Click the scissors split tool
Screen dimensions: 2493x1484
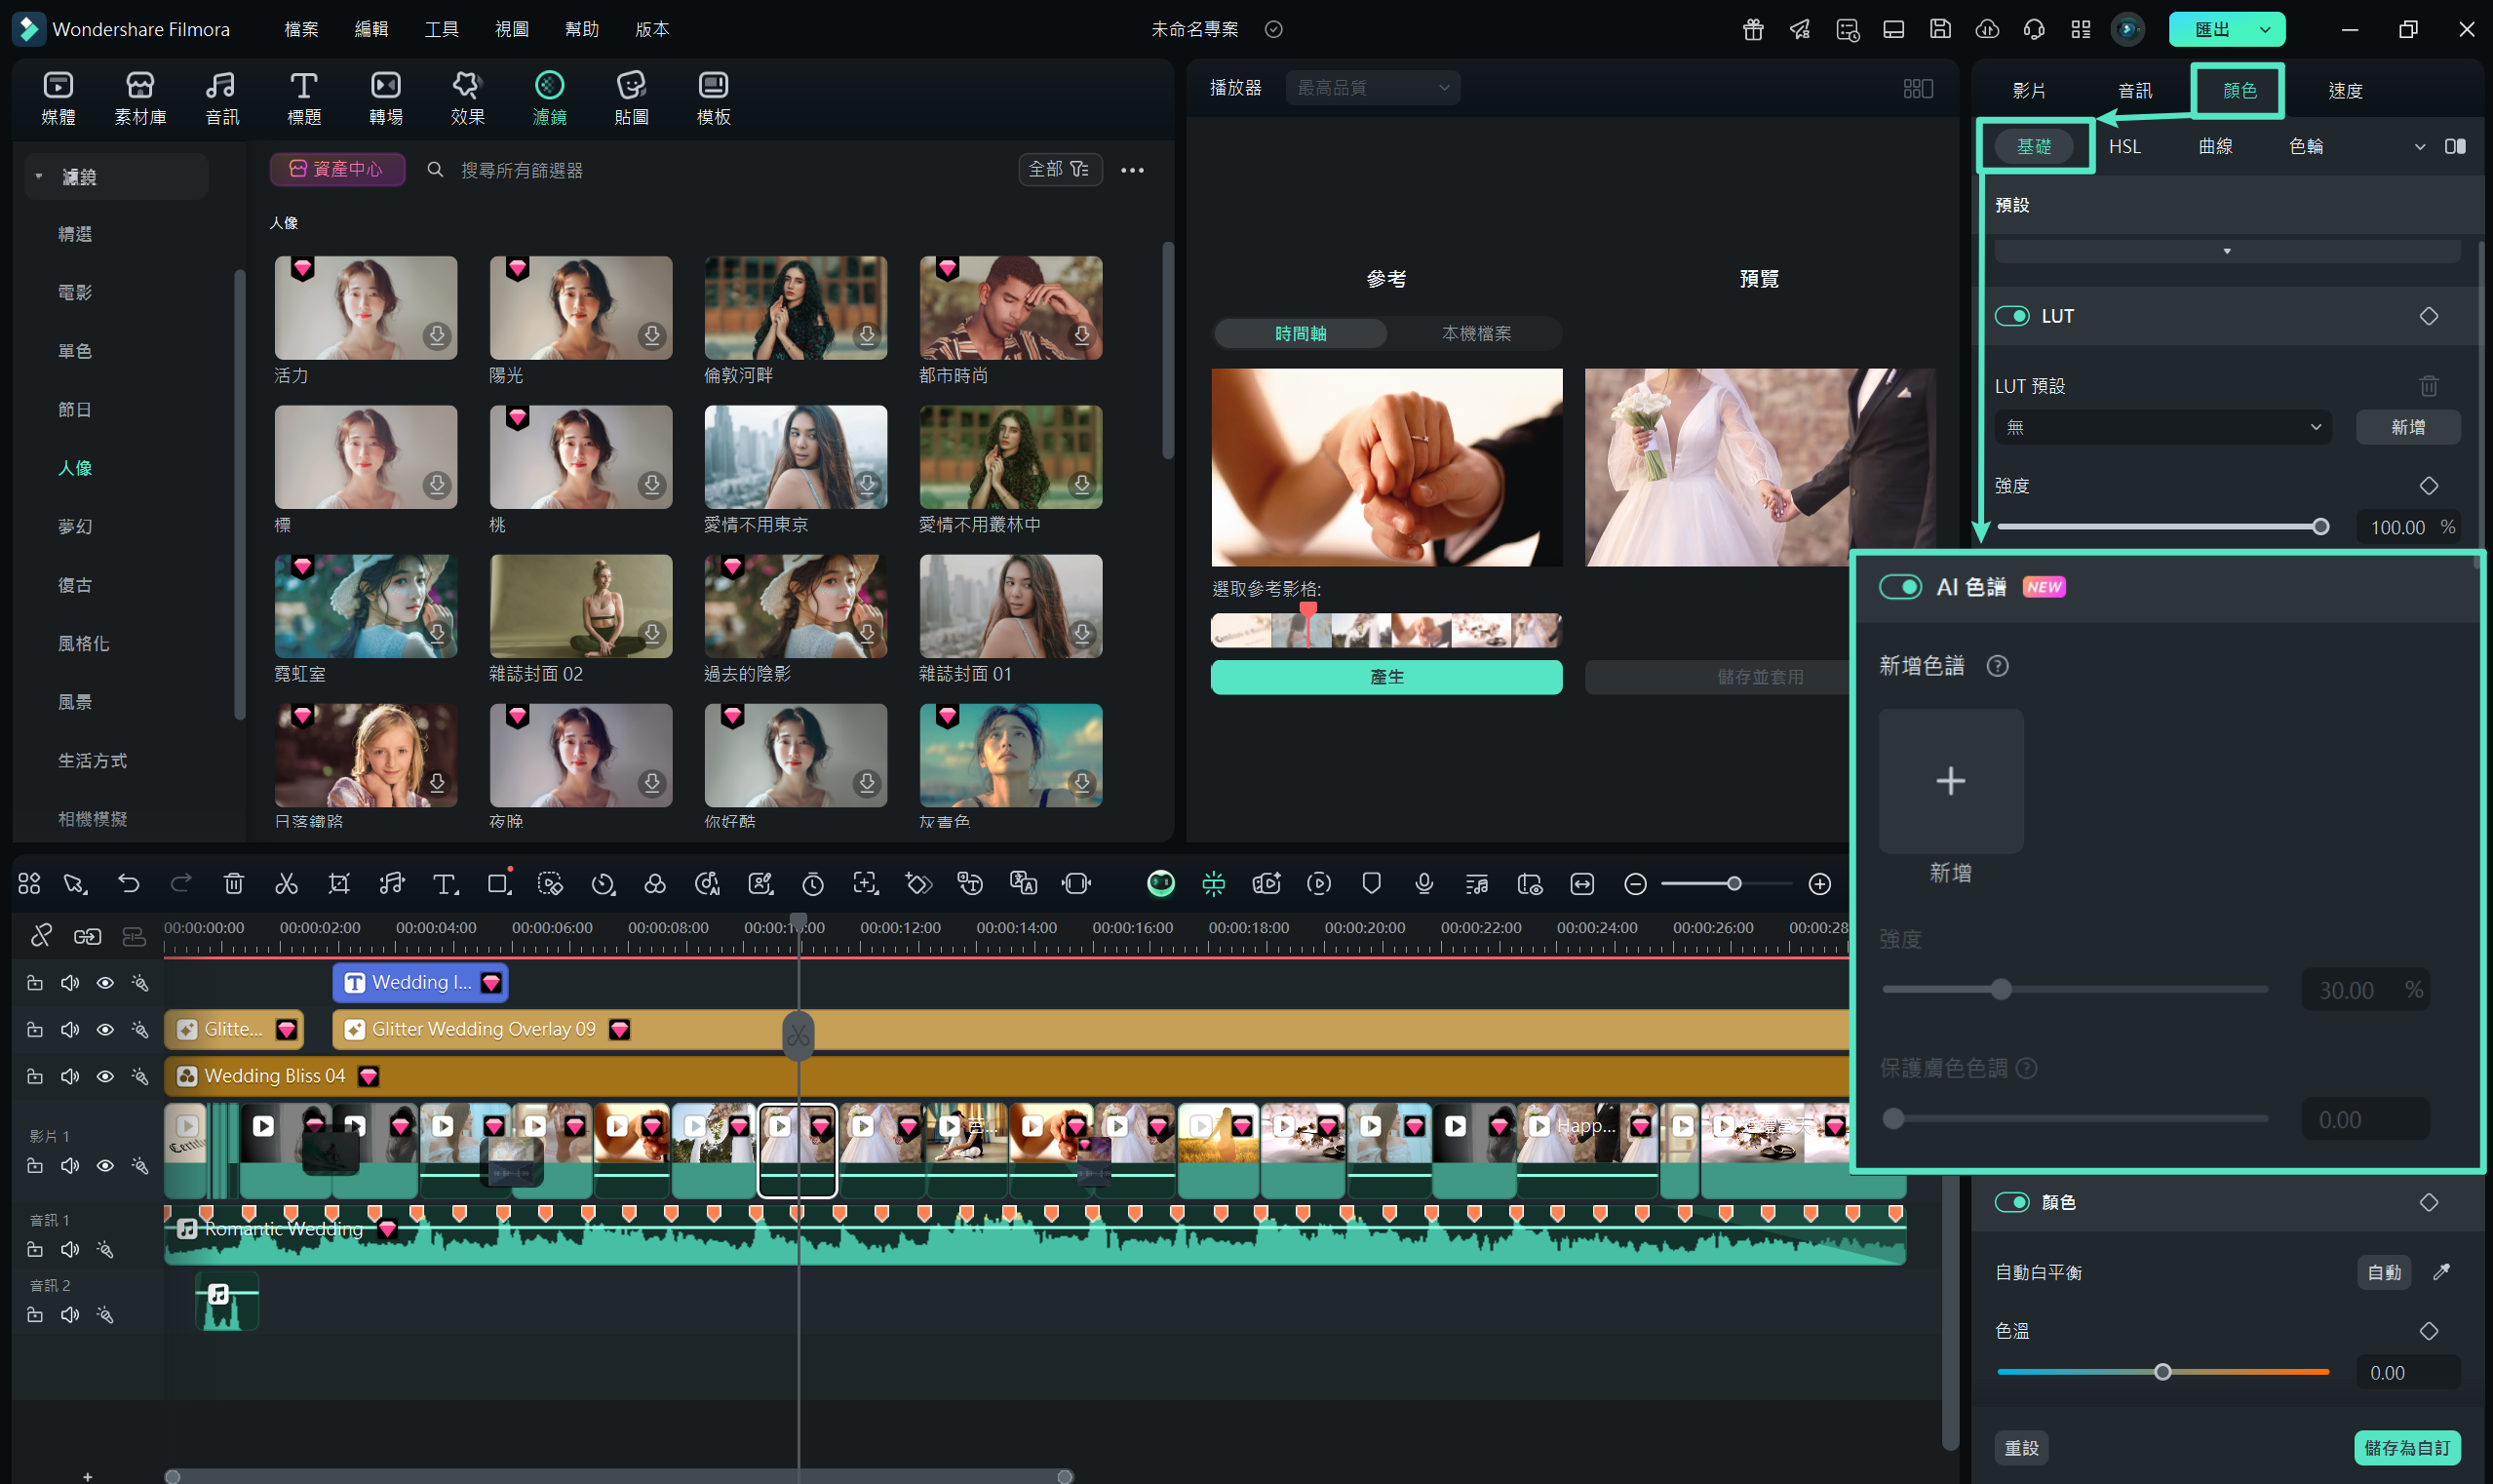click(x=286, y=883)
